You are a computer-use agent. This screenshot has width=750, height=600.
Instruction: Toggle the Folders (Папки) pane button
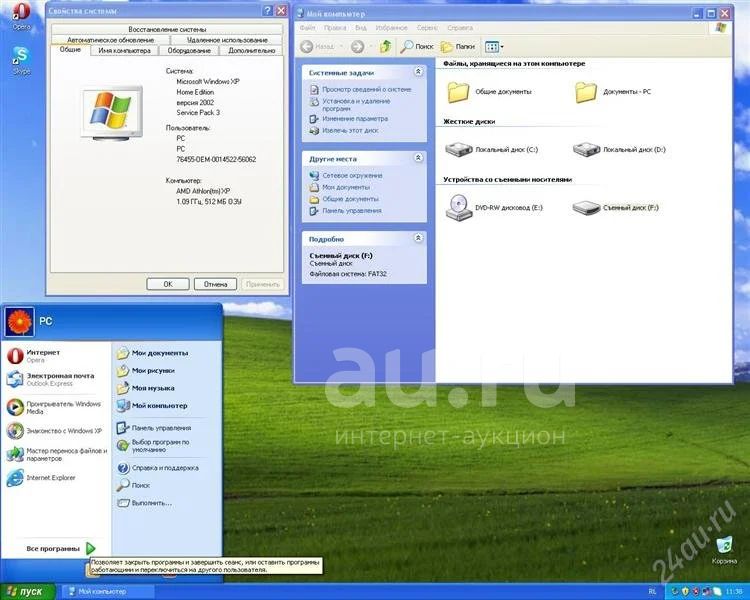tap(458, 46)
